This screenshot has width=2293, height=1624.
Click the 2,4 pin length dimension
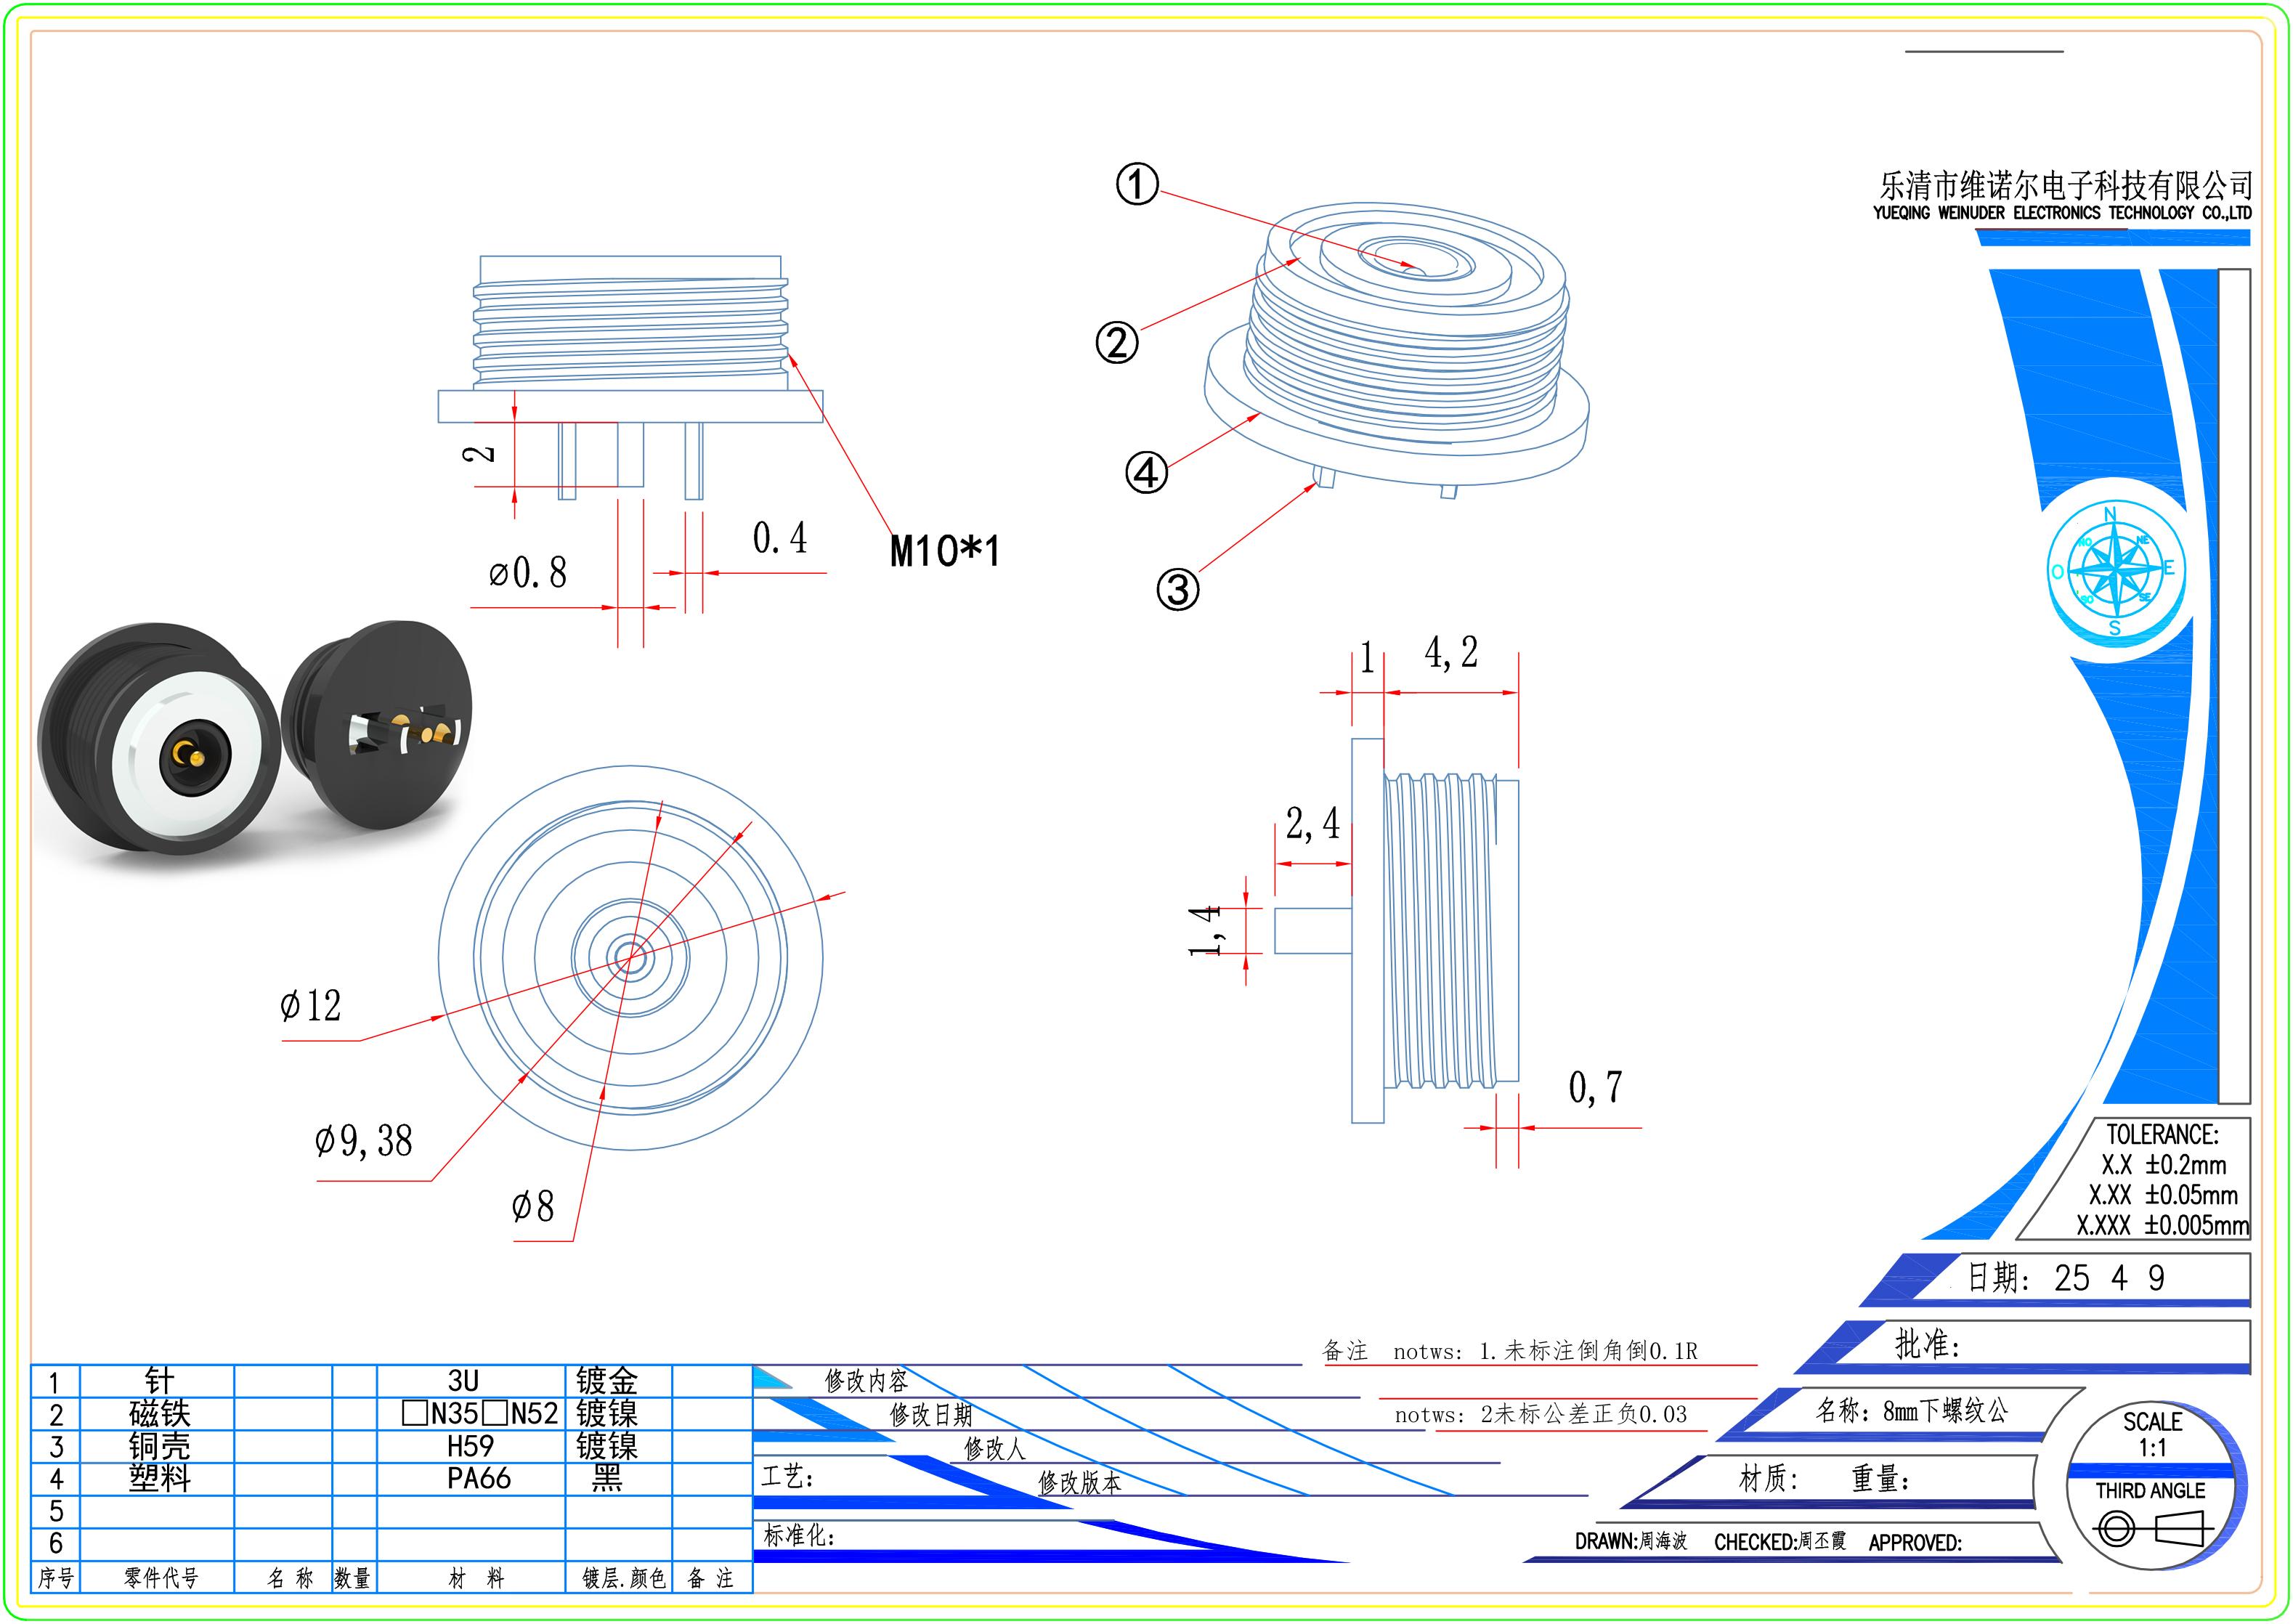click(x=1313, y=824)
